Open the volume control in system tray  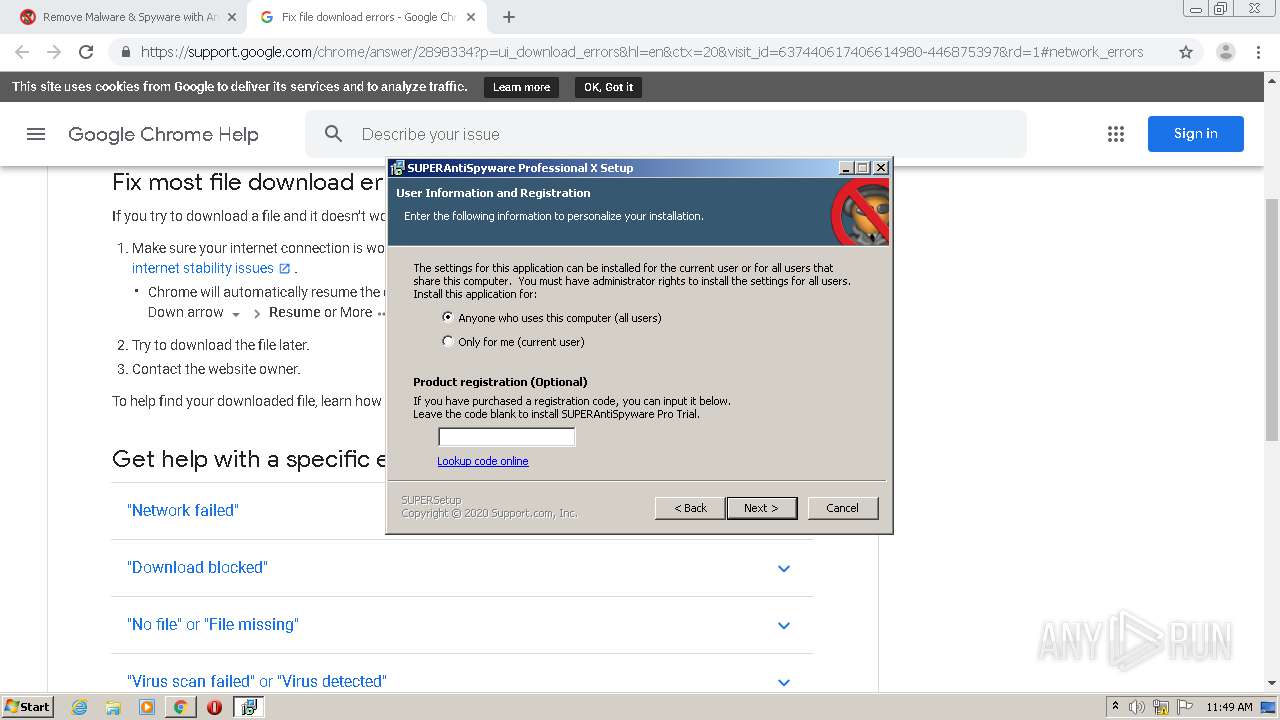coord(1137,707)
